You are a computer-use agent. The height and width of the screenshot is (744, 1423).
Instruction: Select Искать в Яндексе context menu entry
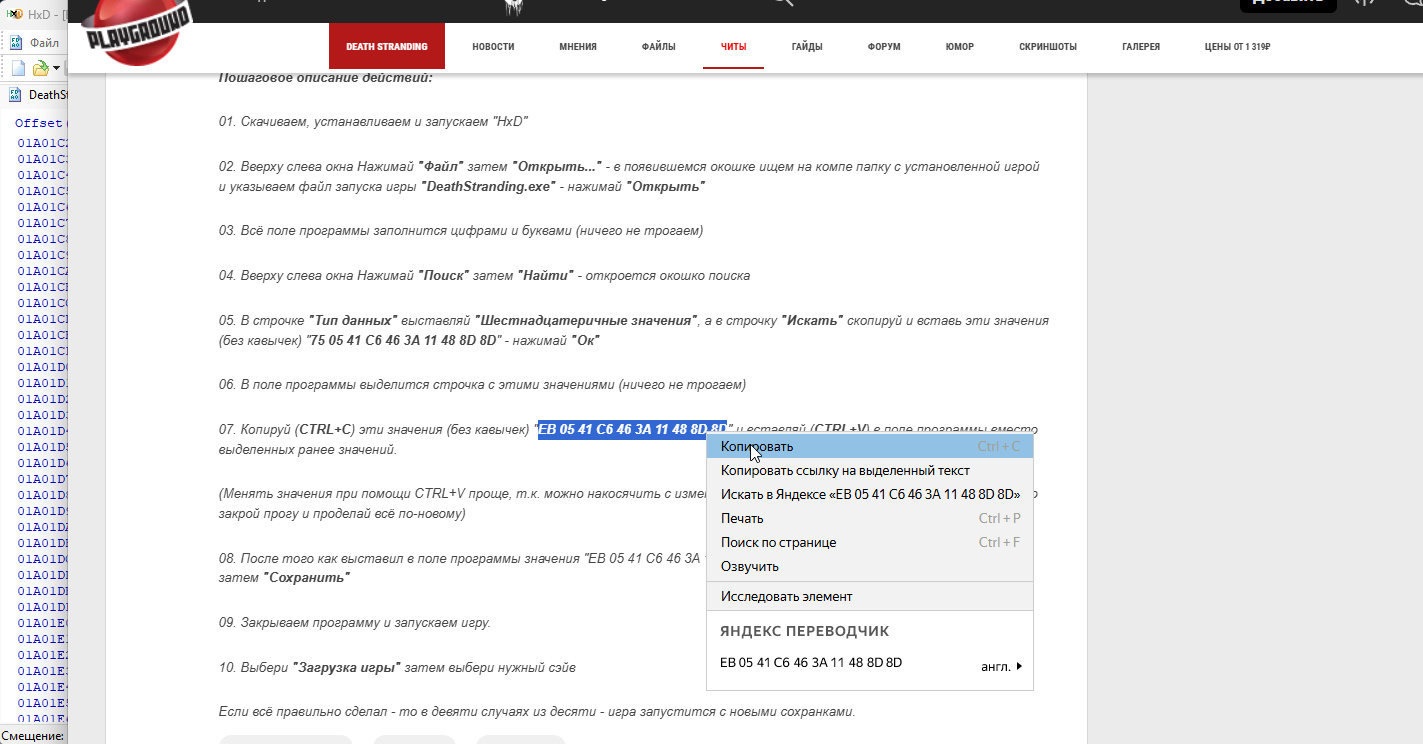click(870, 494)
